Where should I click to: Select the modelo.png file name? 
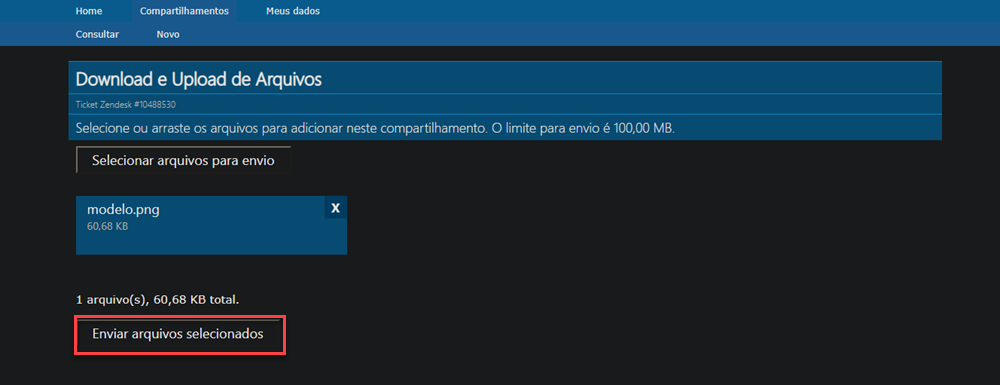coord(123,210)
